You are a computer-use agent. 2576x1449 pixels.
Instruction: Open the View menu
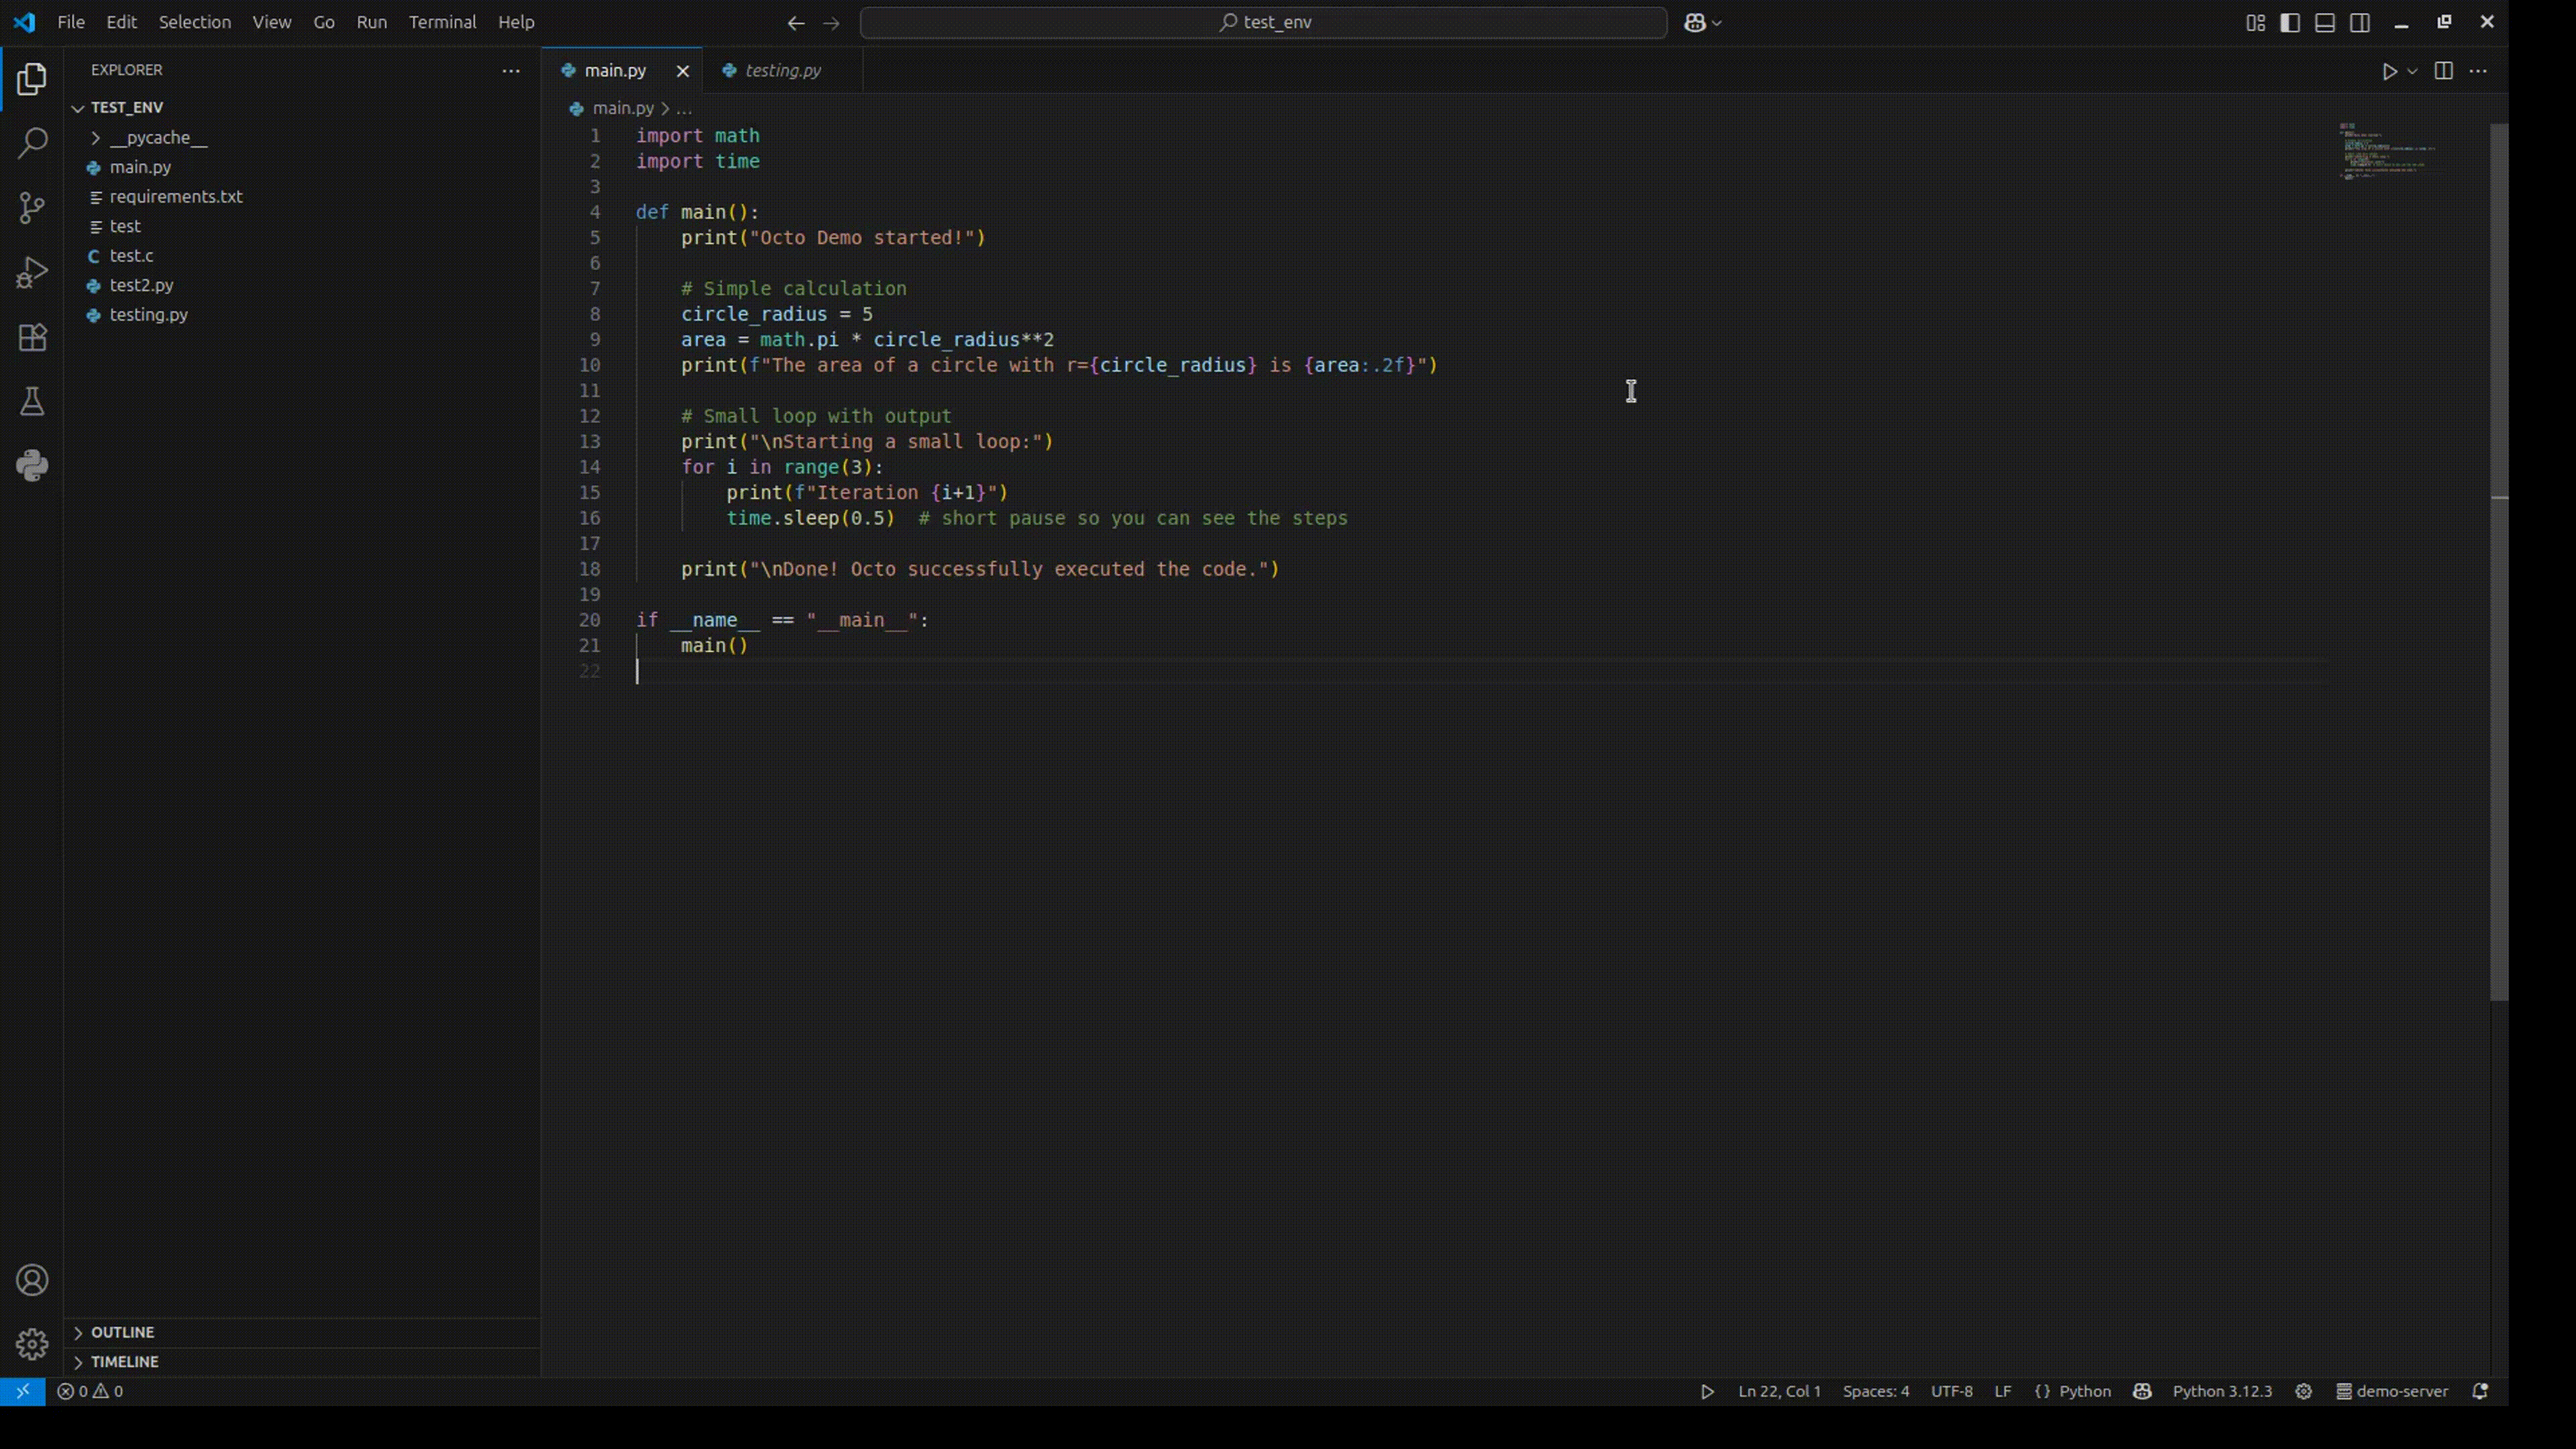coord(272,22)
